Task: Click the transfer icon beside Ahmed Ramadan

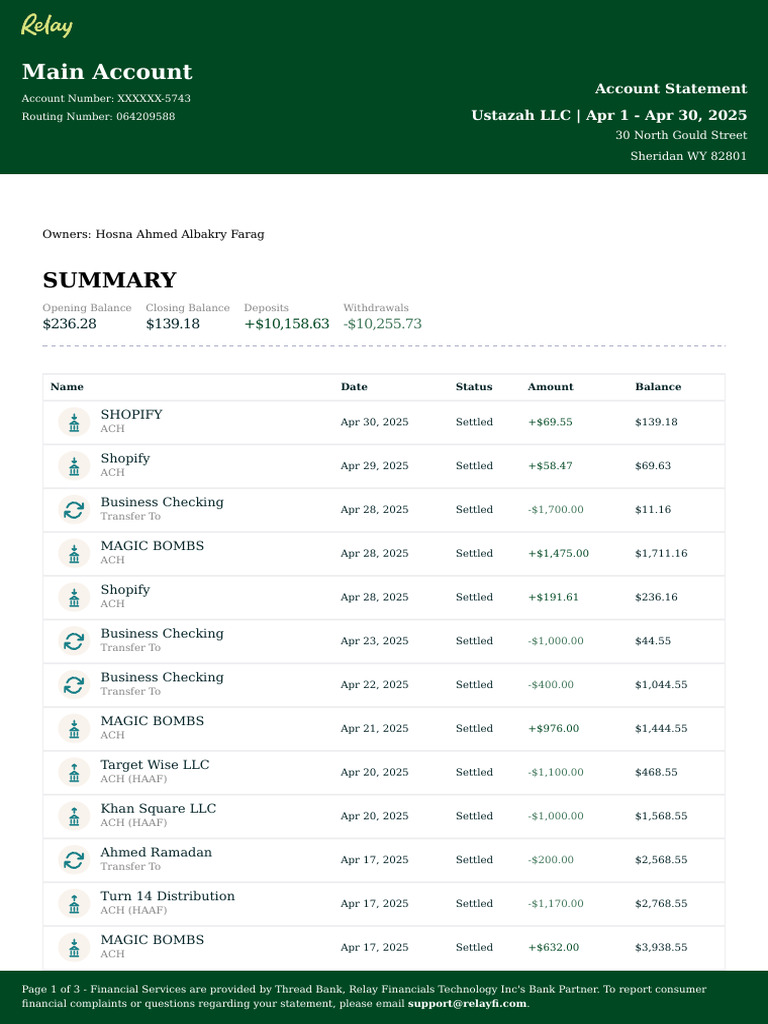Action: coord(74,860)
